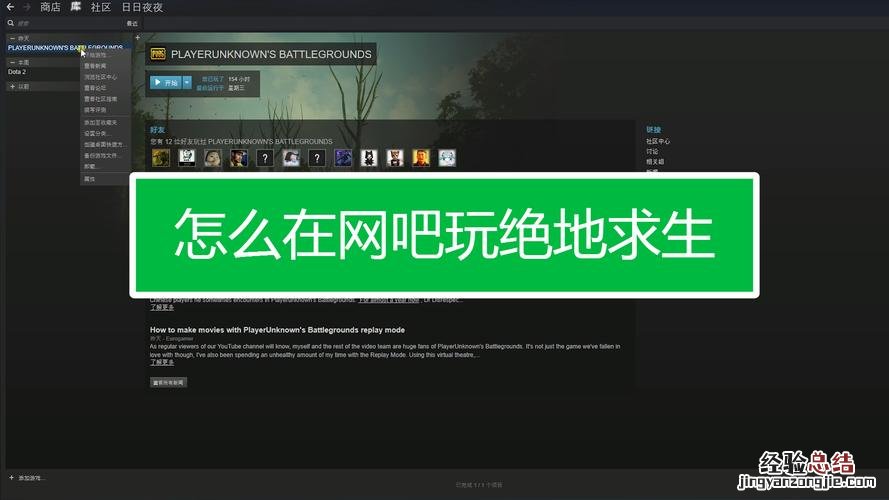Choose 创建桌面快捷方式 in the context menu
889x500 pixels.
point(105,144)
